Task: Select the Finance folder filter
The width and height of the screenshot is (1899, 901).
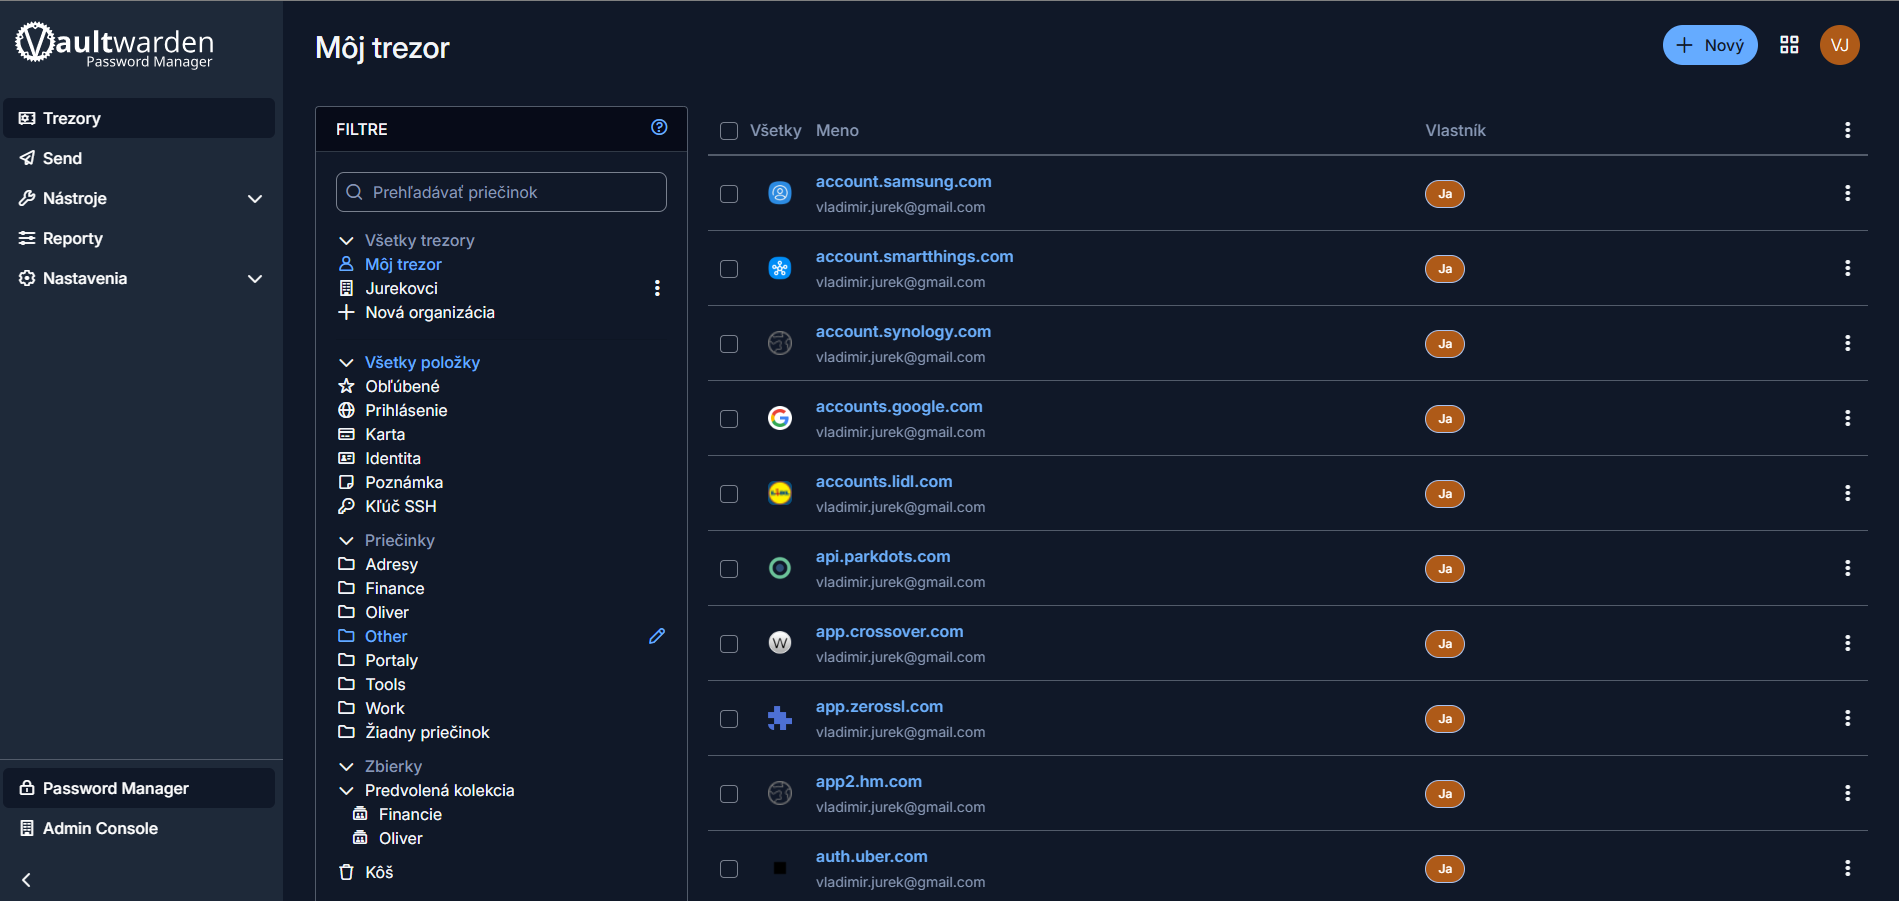Action: [x=395, y=588]
